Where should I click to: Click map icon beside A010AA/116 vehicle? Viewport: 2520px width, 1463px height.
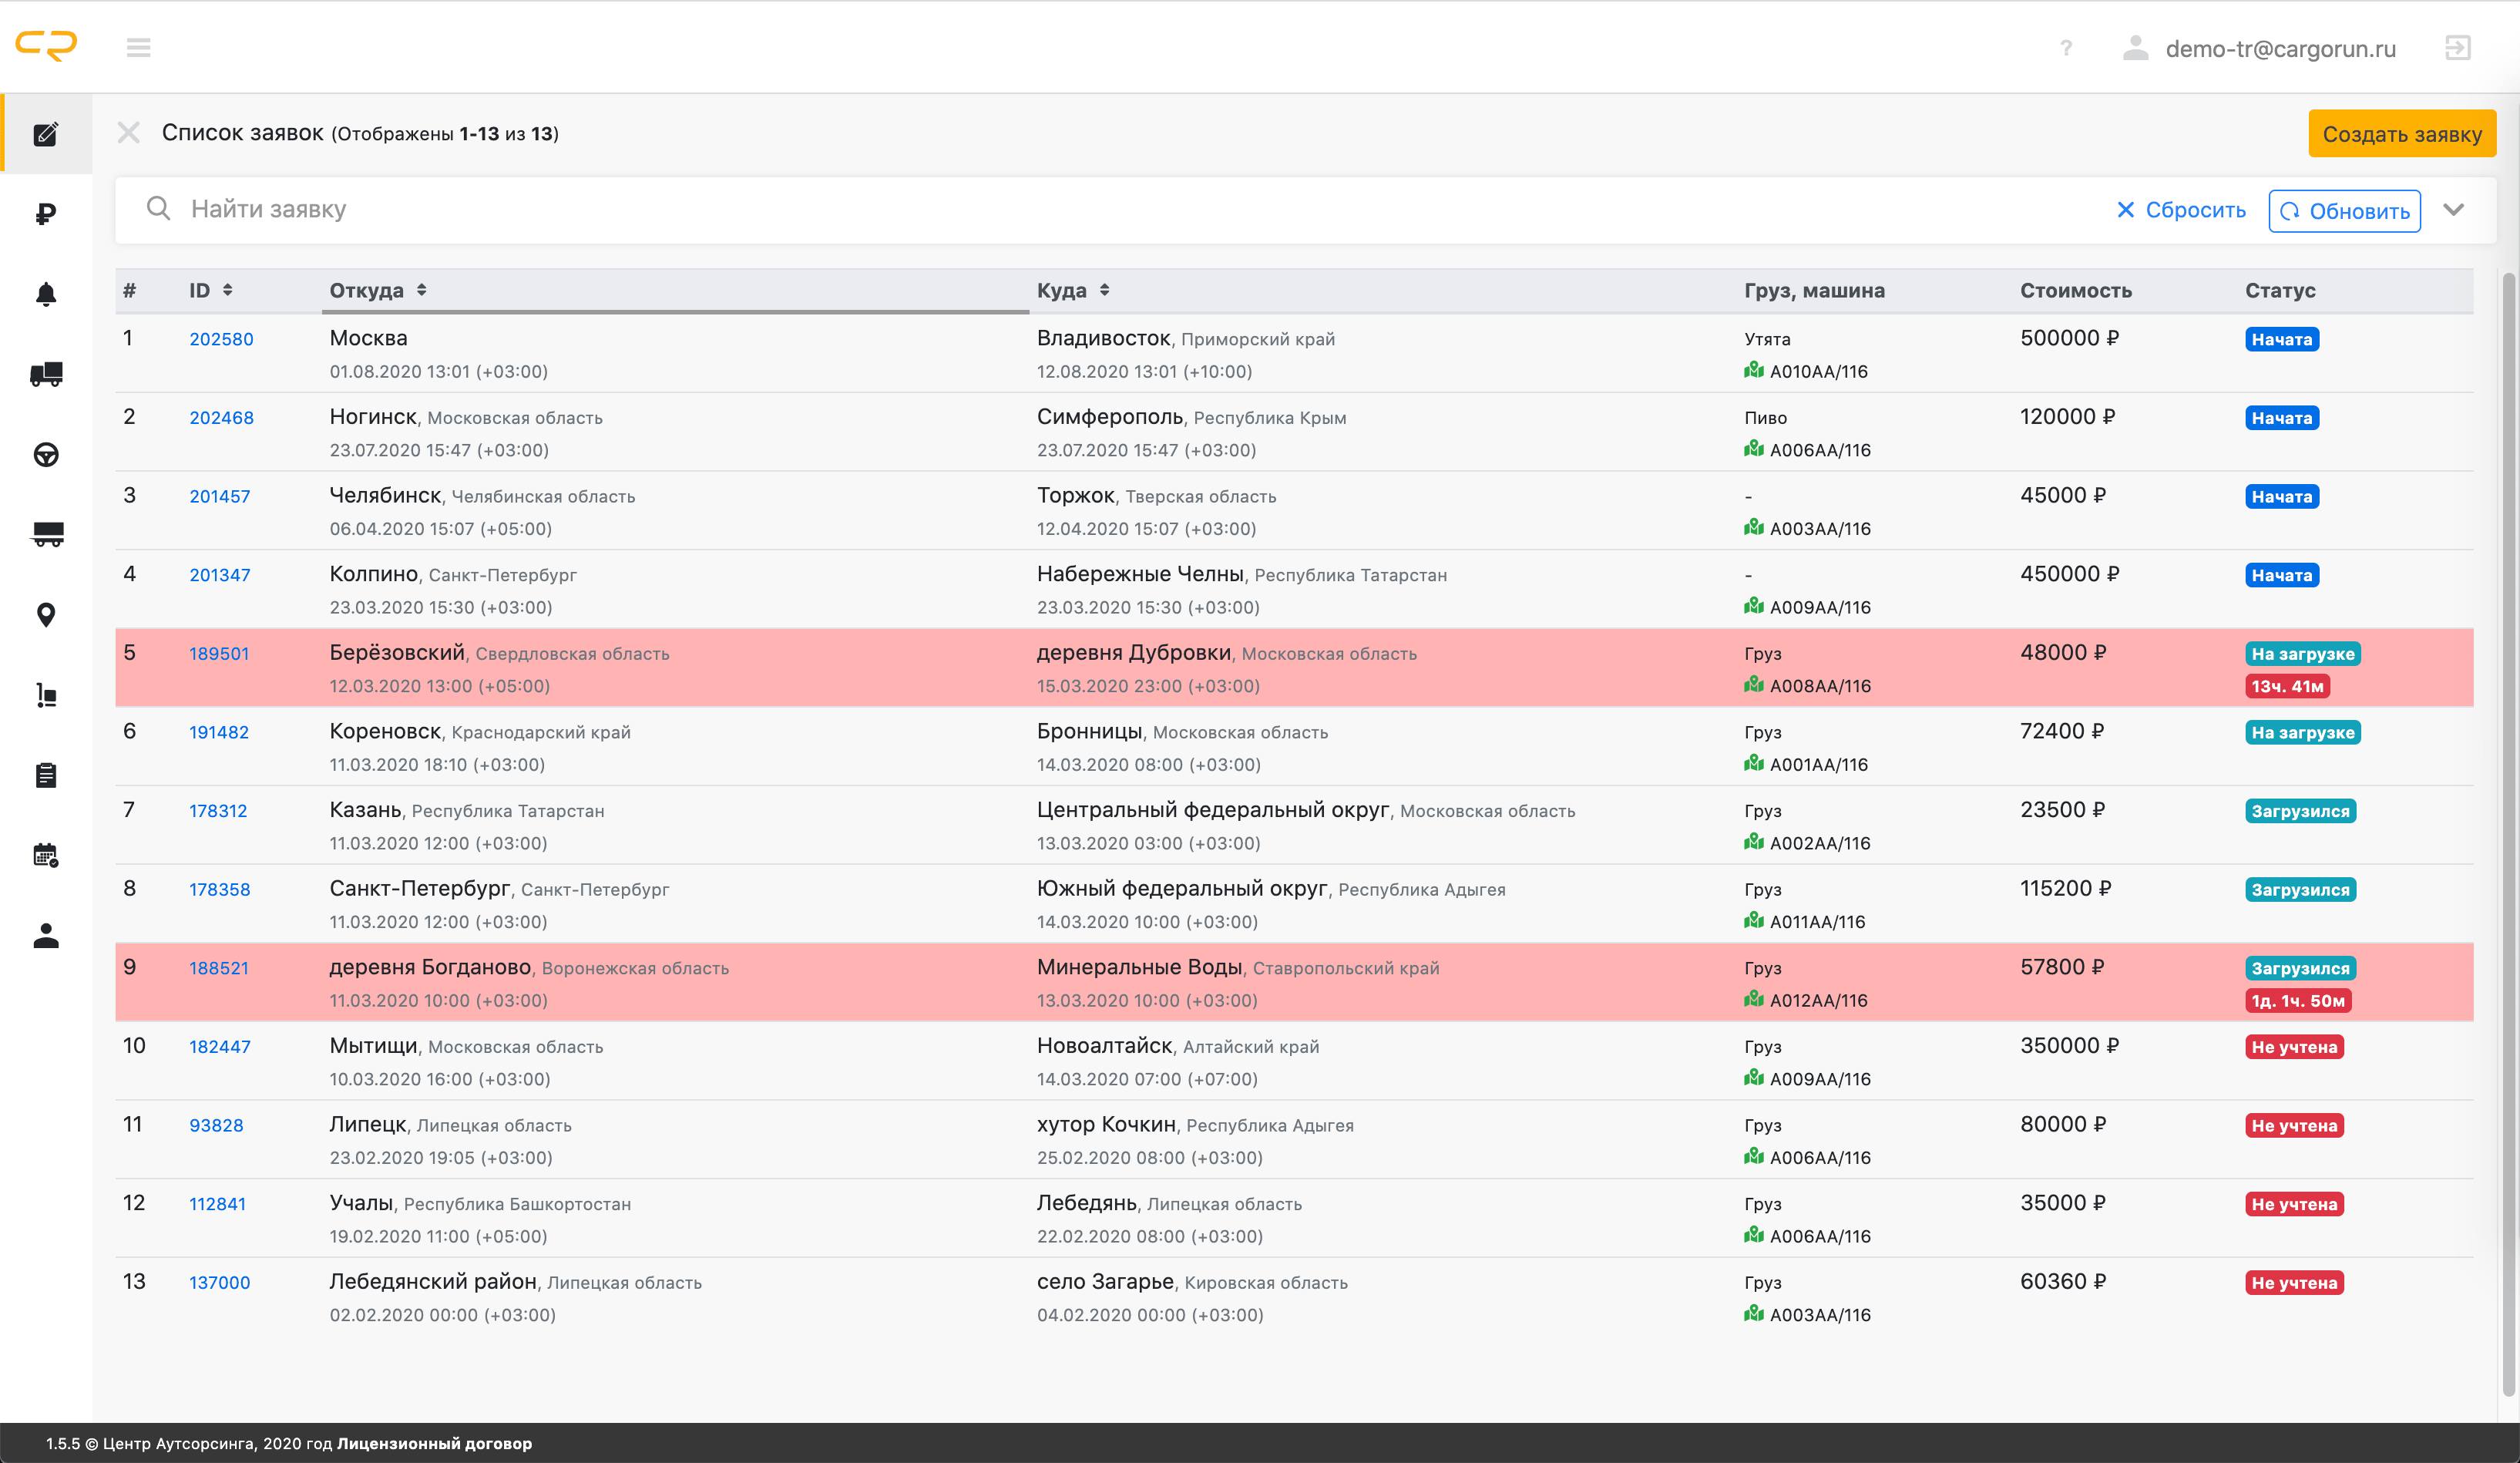click(x=1753, y=371)
